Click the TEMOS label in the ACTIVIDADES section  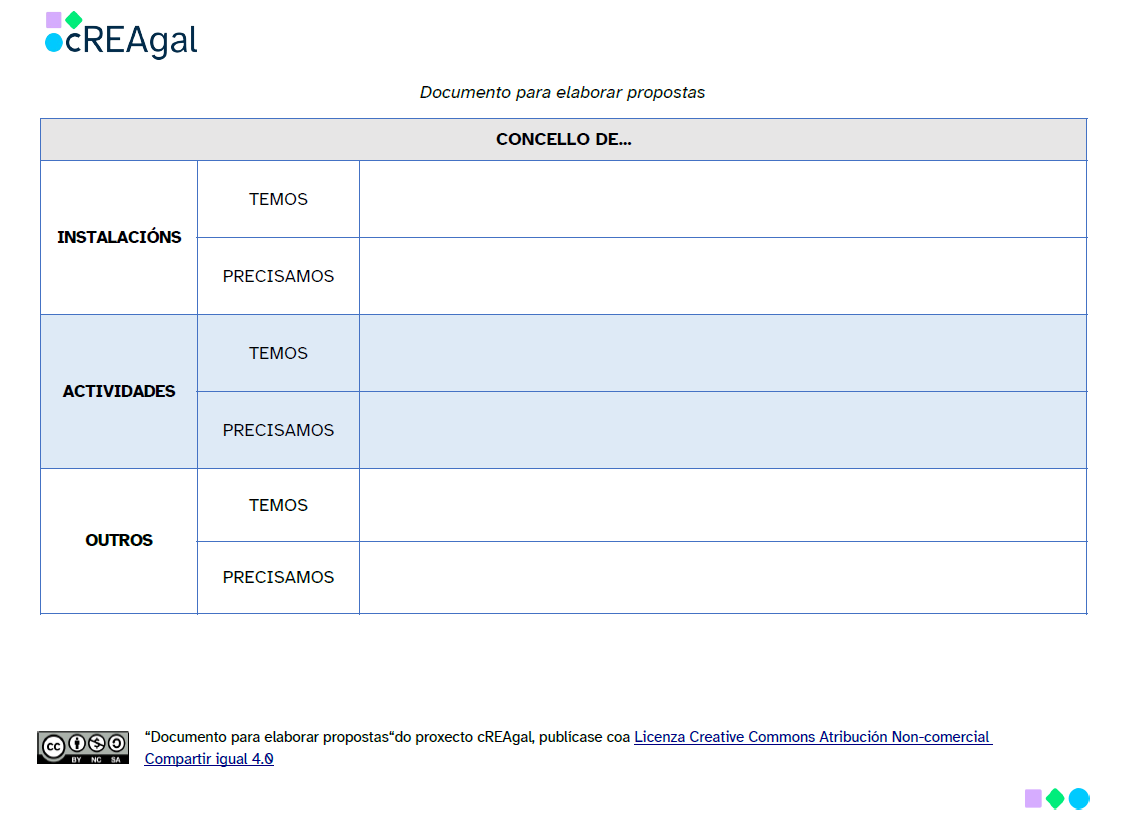pos(278,354)
